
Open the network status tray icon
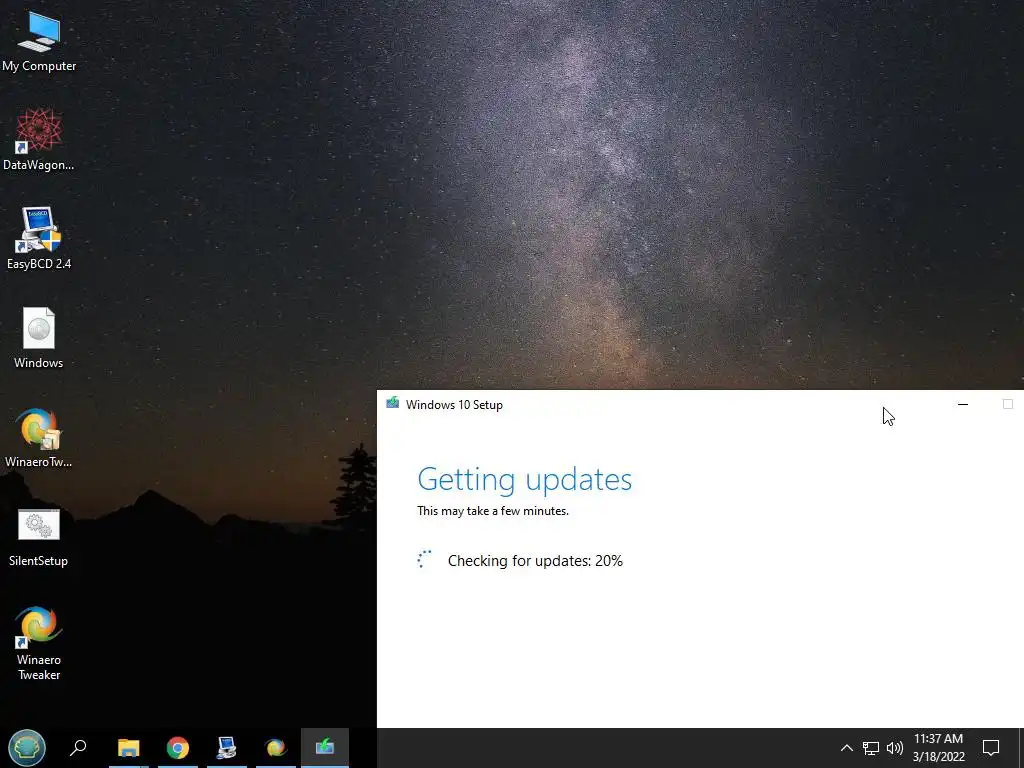[x=871, y=748]
